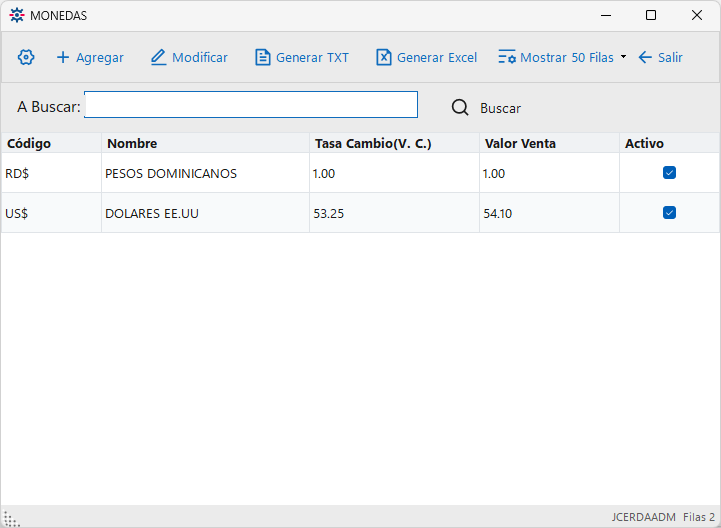The height and width of the screenshot is (528, 721).
Task: Sort by the Nombre column header
Action: pos(132,143)
